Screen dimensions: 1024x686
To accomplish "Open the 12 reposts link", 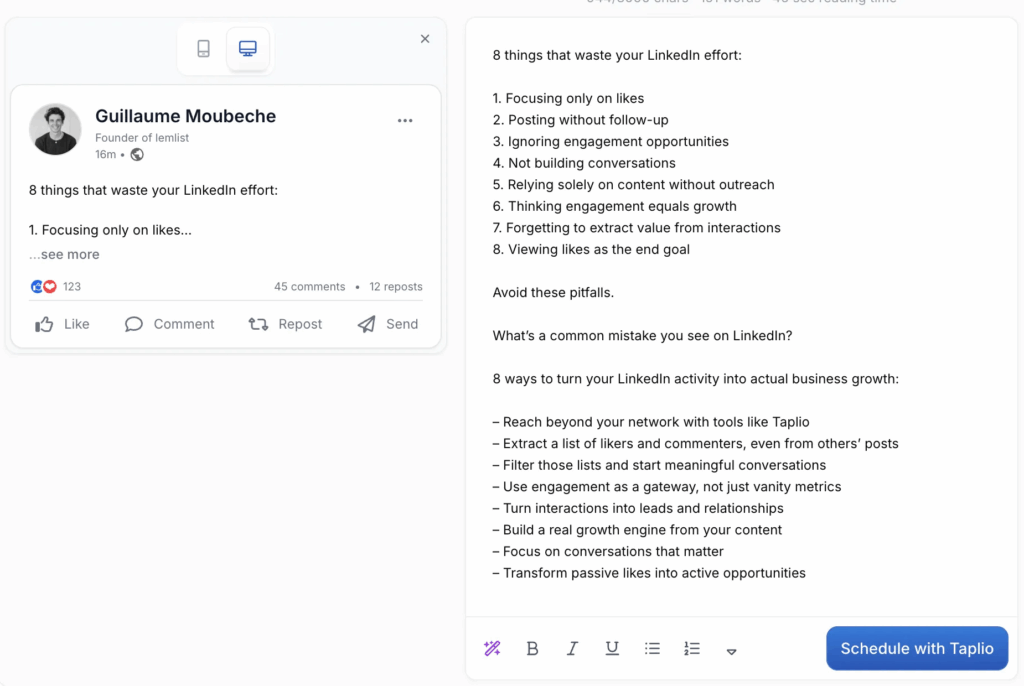I will click(396, 287).
